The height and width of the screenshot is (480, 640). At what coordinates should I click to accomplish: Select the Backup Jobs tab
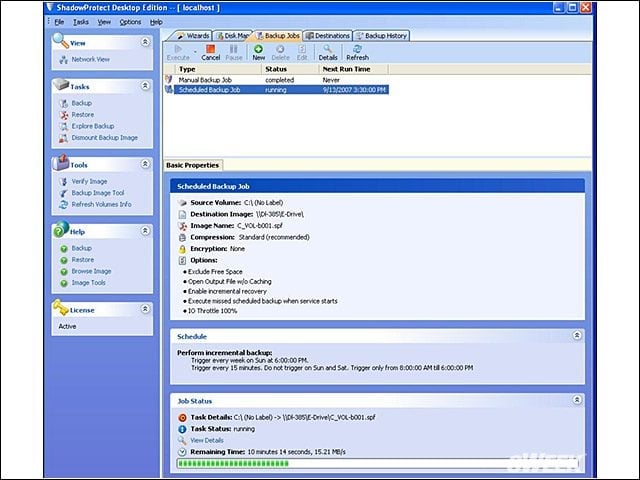(x=278, y=36)
